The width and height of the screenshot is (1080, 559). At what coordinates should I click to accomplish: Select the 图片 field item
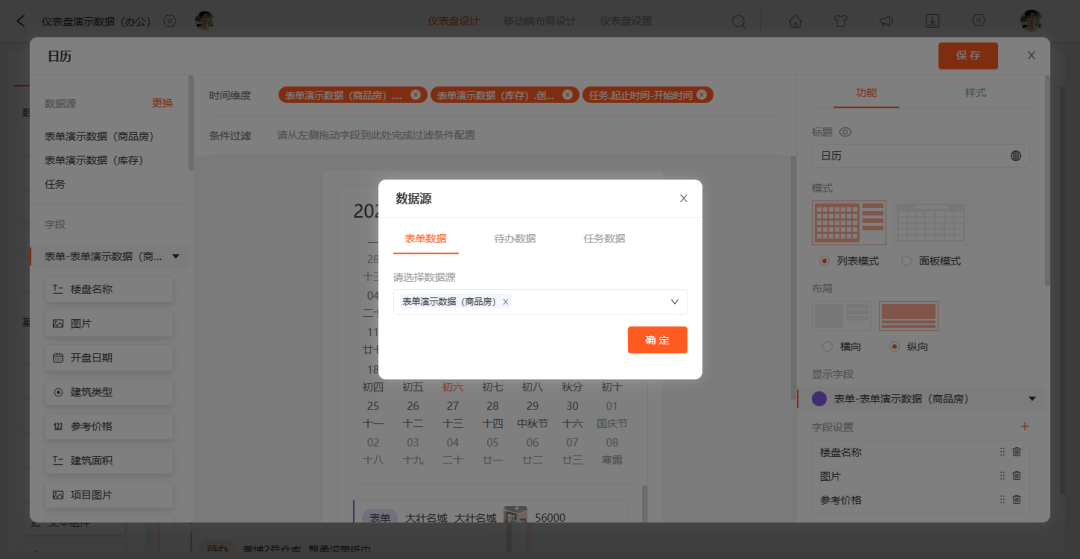click(x=109, y=324)
